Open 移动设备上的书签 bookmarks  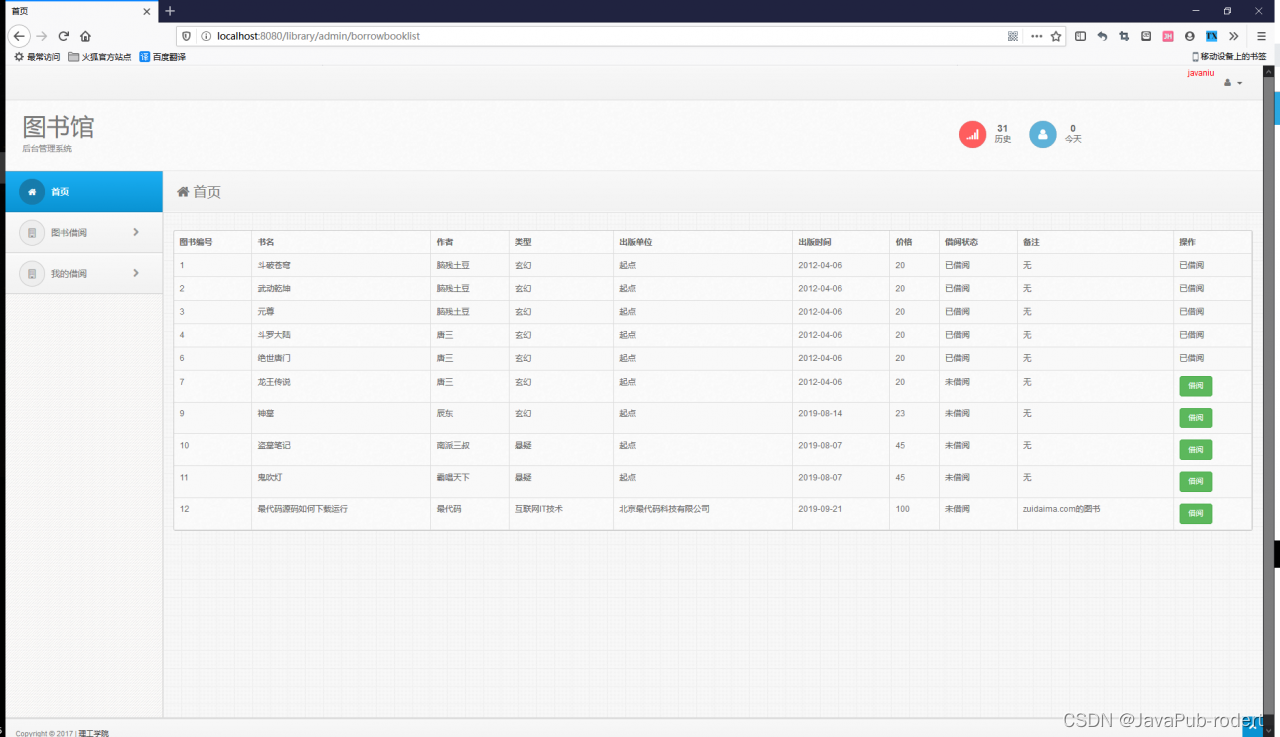pos(1228,57)
